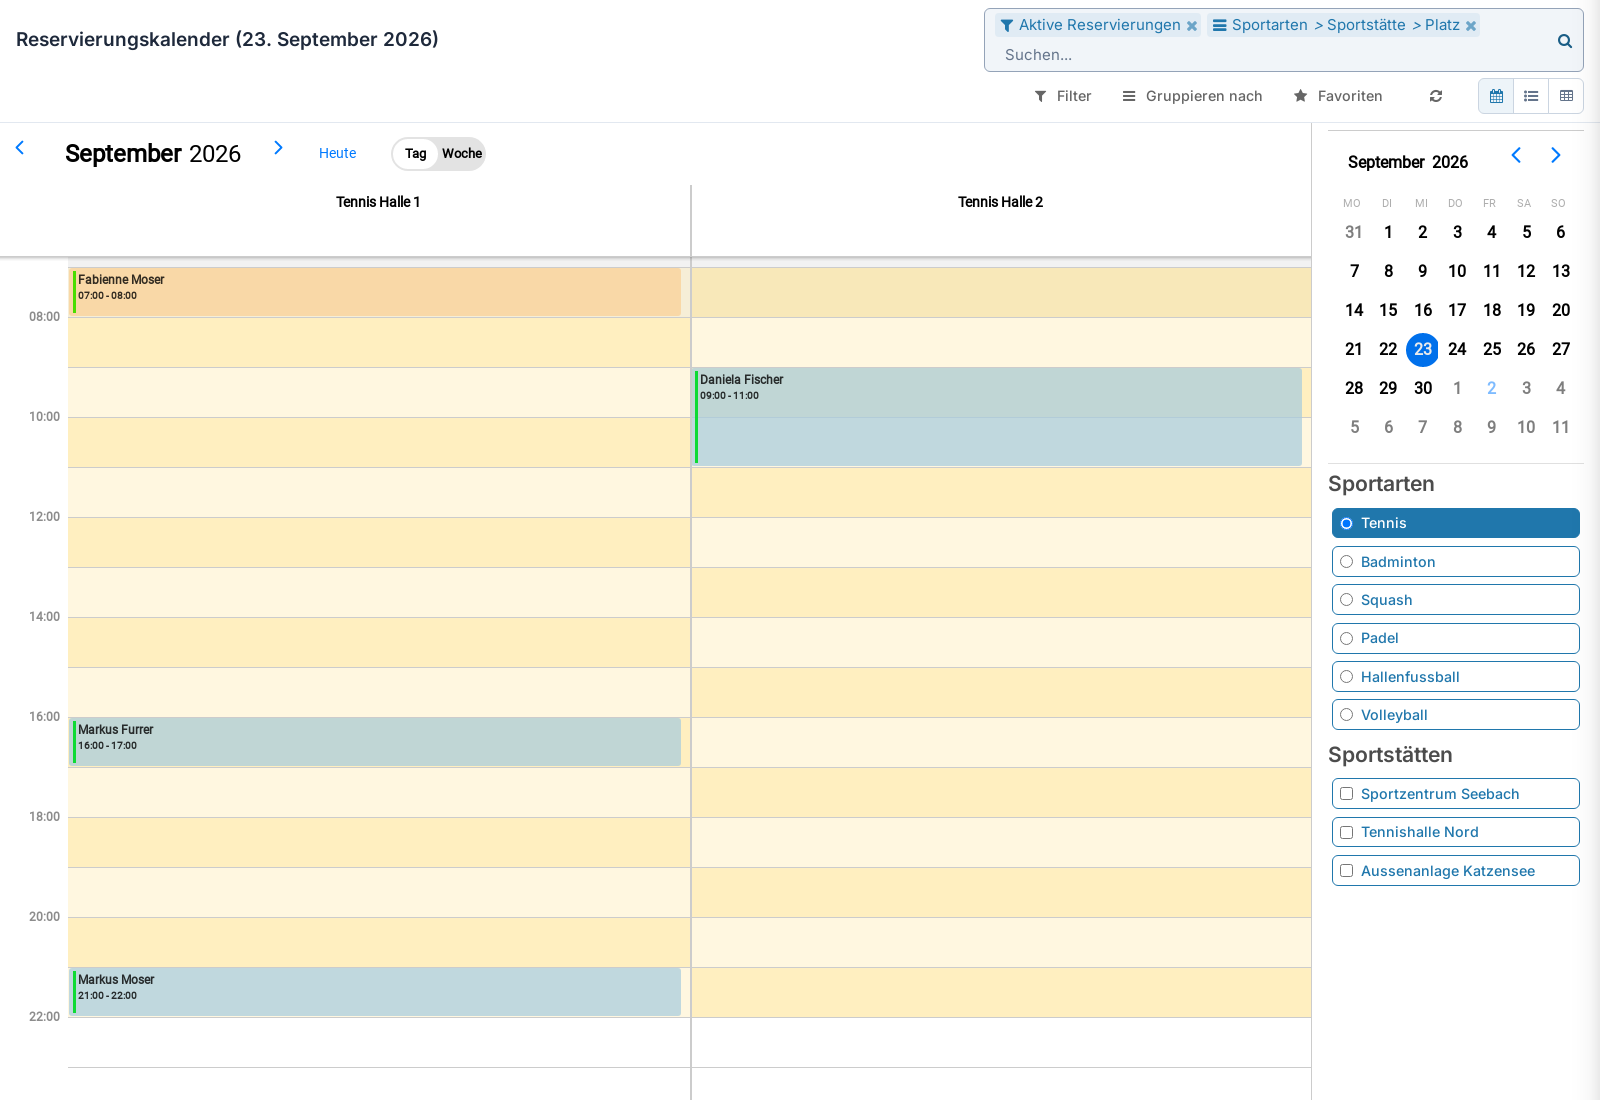Remove the Aktive Reservierungen filter tag

(1192, 26)
